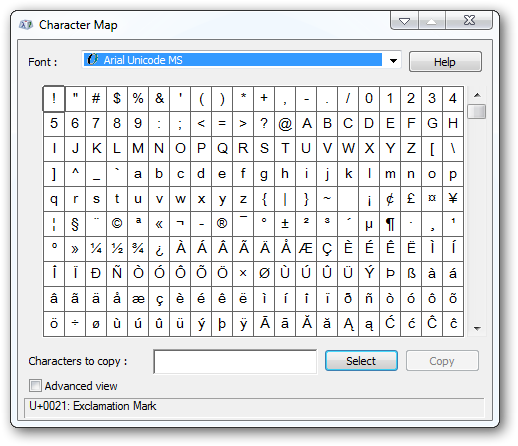Select the sharp s ß cell
The height and width of the screenshot is (446, 518).
(411, 274)
